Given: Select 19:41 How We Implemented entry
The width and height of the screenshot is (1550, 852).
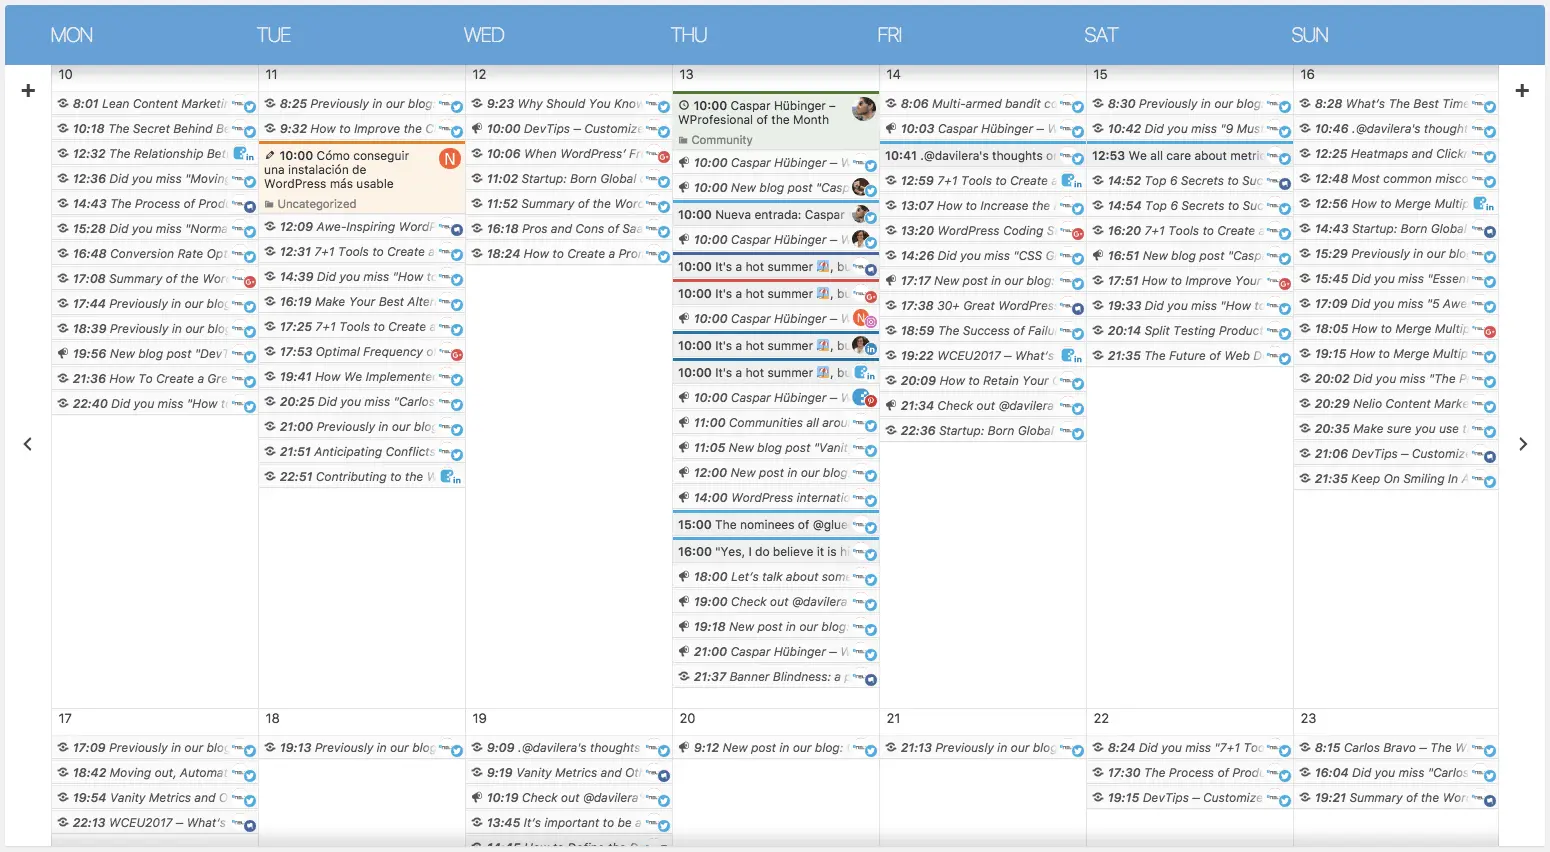Looking at the screenshot, I should coord(362,377).
